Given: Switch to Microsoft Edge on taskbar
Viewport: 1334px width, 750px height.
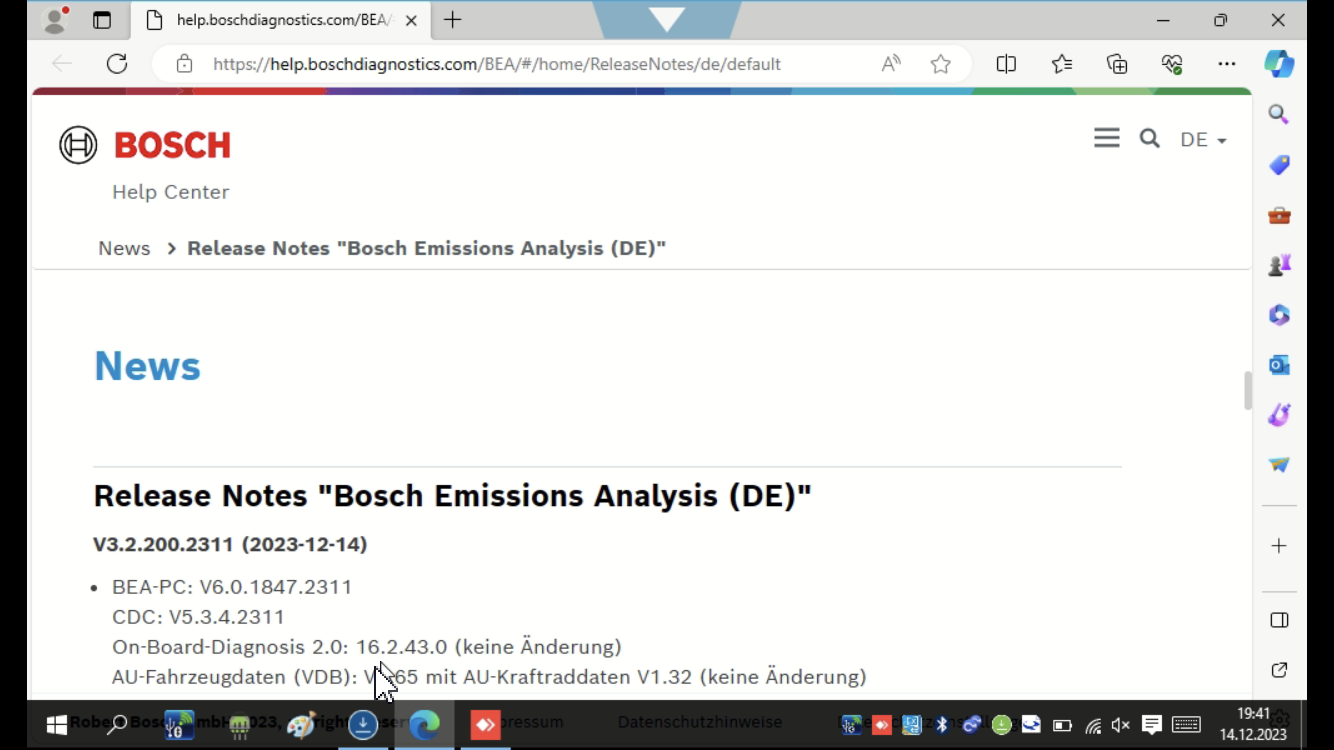Looking at the screenshot, I should [424, 725].
